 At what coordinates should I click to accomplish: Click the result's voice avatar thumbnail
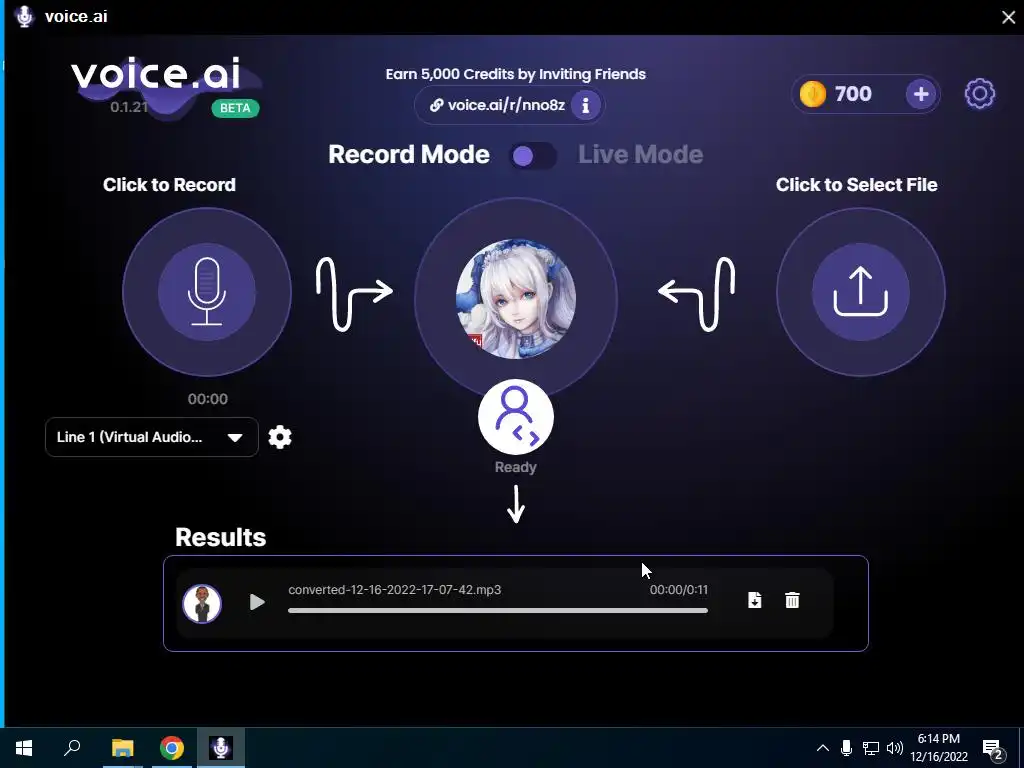coord(202,603)
